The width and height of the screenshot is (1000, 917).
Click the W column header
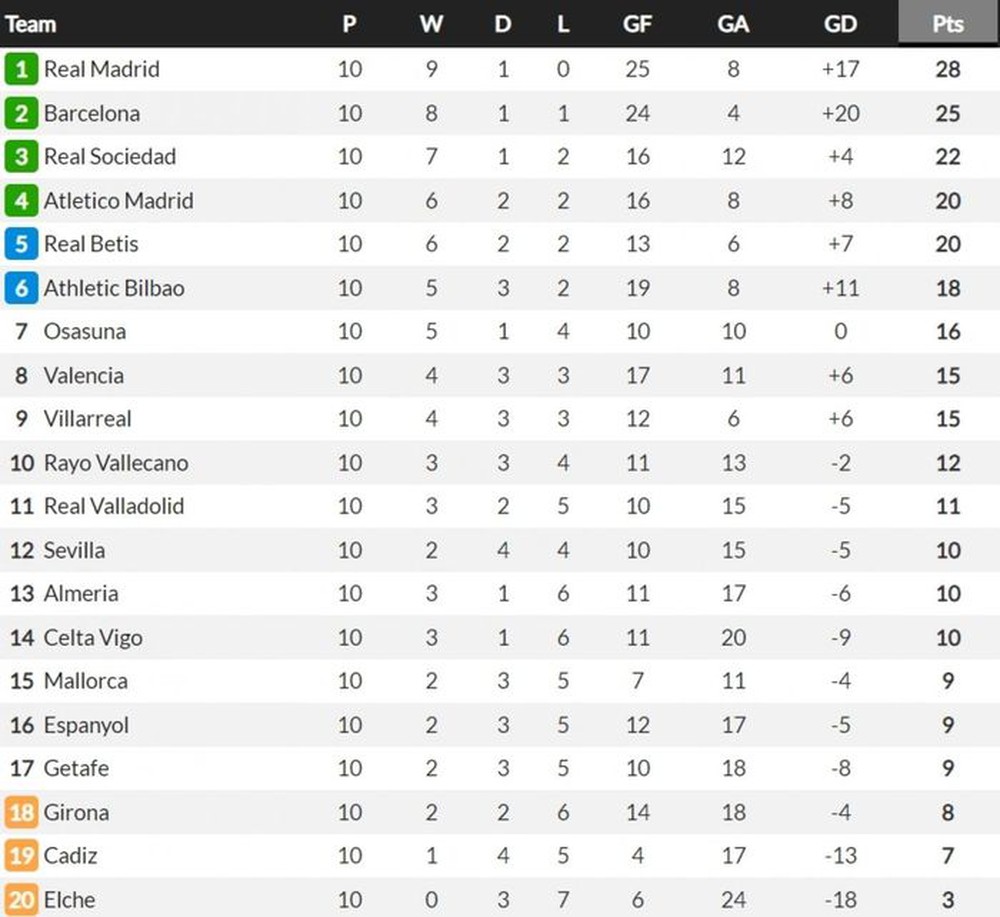431,24
